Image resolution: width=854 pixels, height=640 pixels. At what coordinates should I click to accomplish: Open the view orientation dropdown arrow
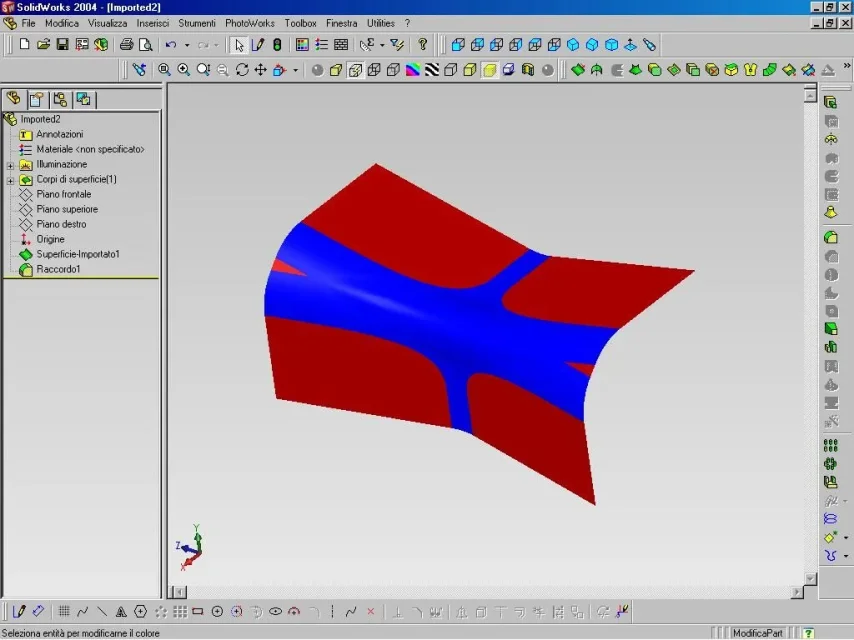pyautogui.click(x=296, y=70)
